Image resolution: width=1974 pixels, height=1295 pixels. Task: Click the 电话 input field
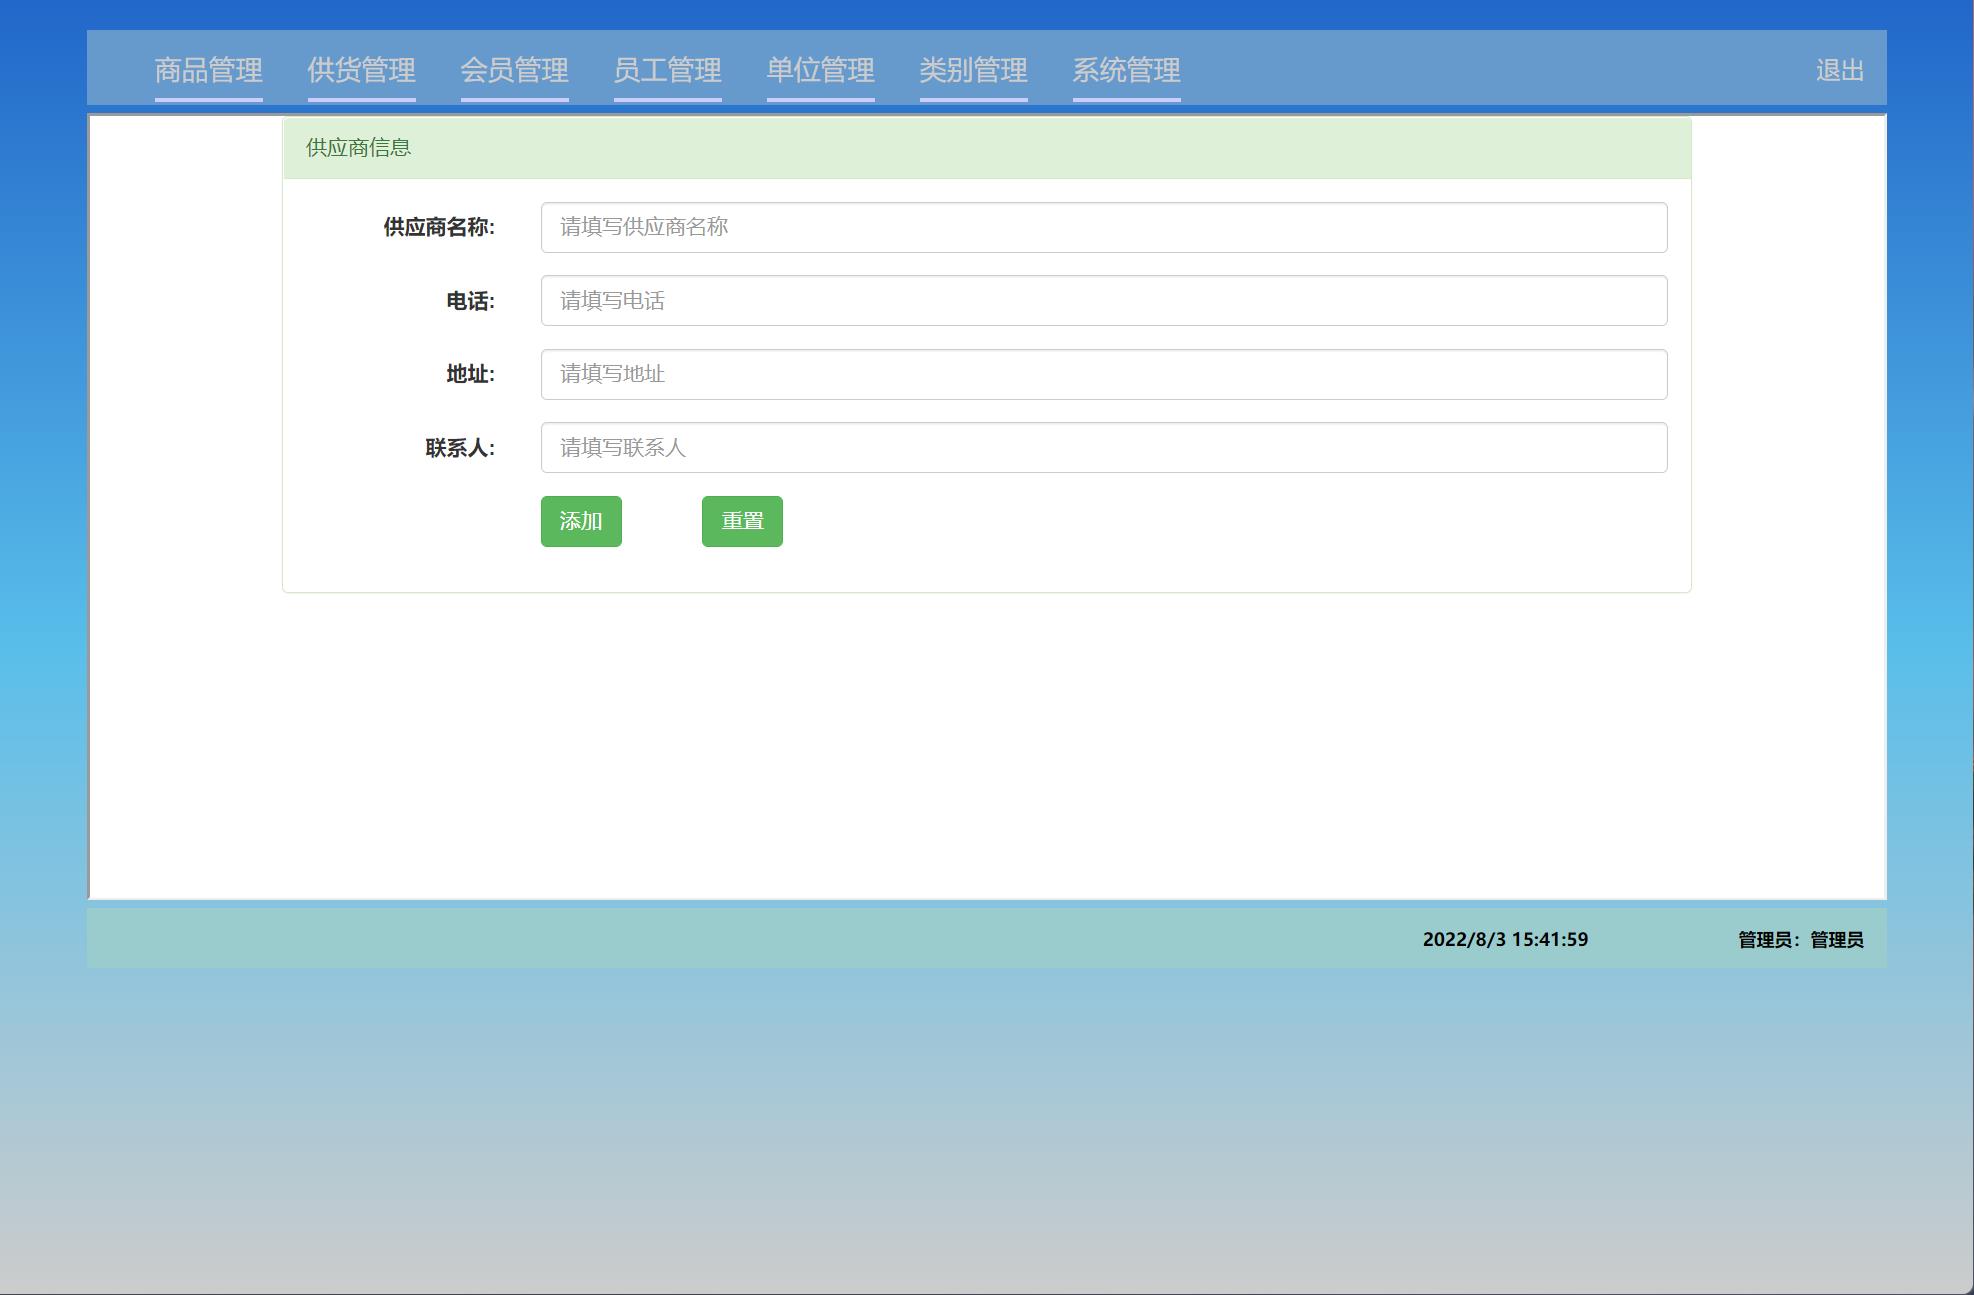click(1100, 301)
